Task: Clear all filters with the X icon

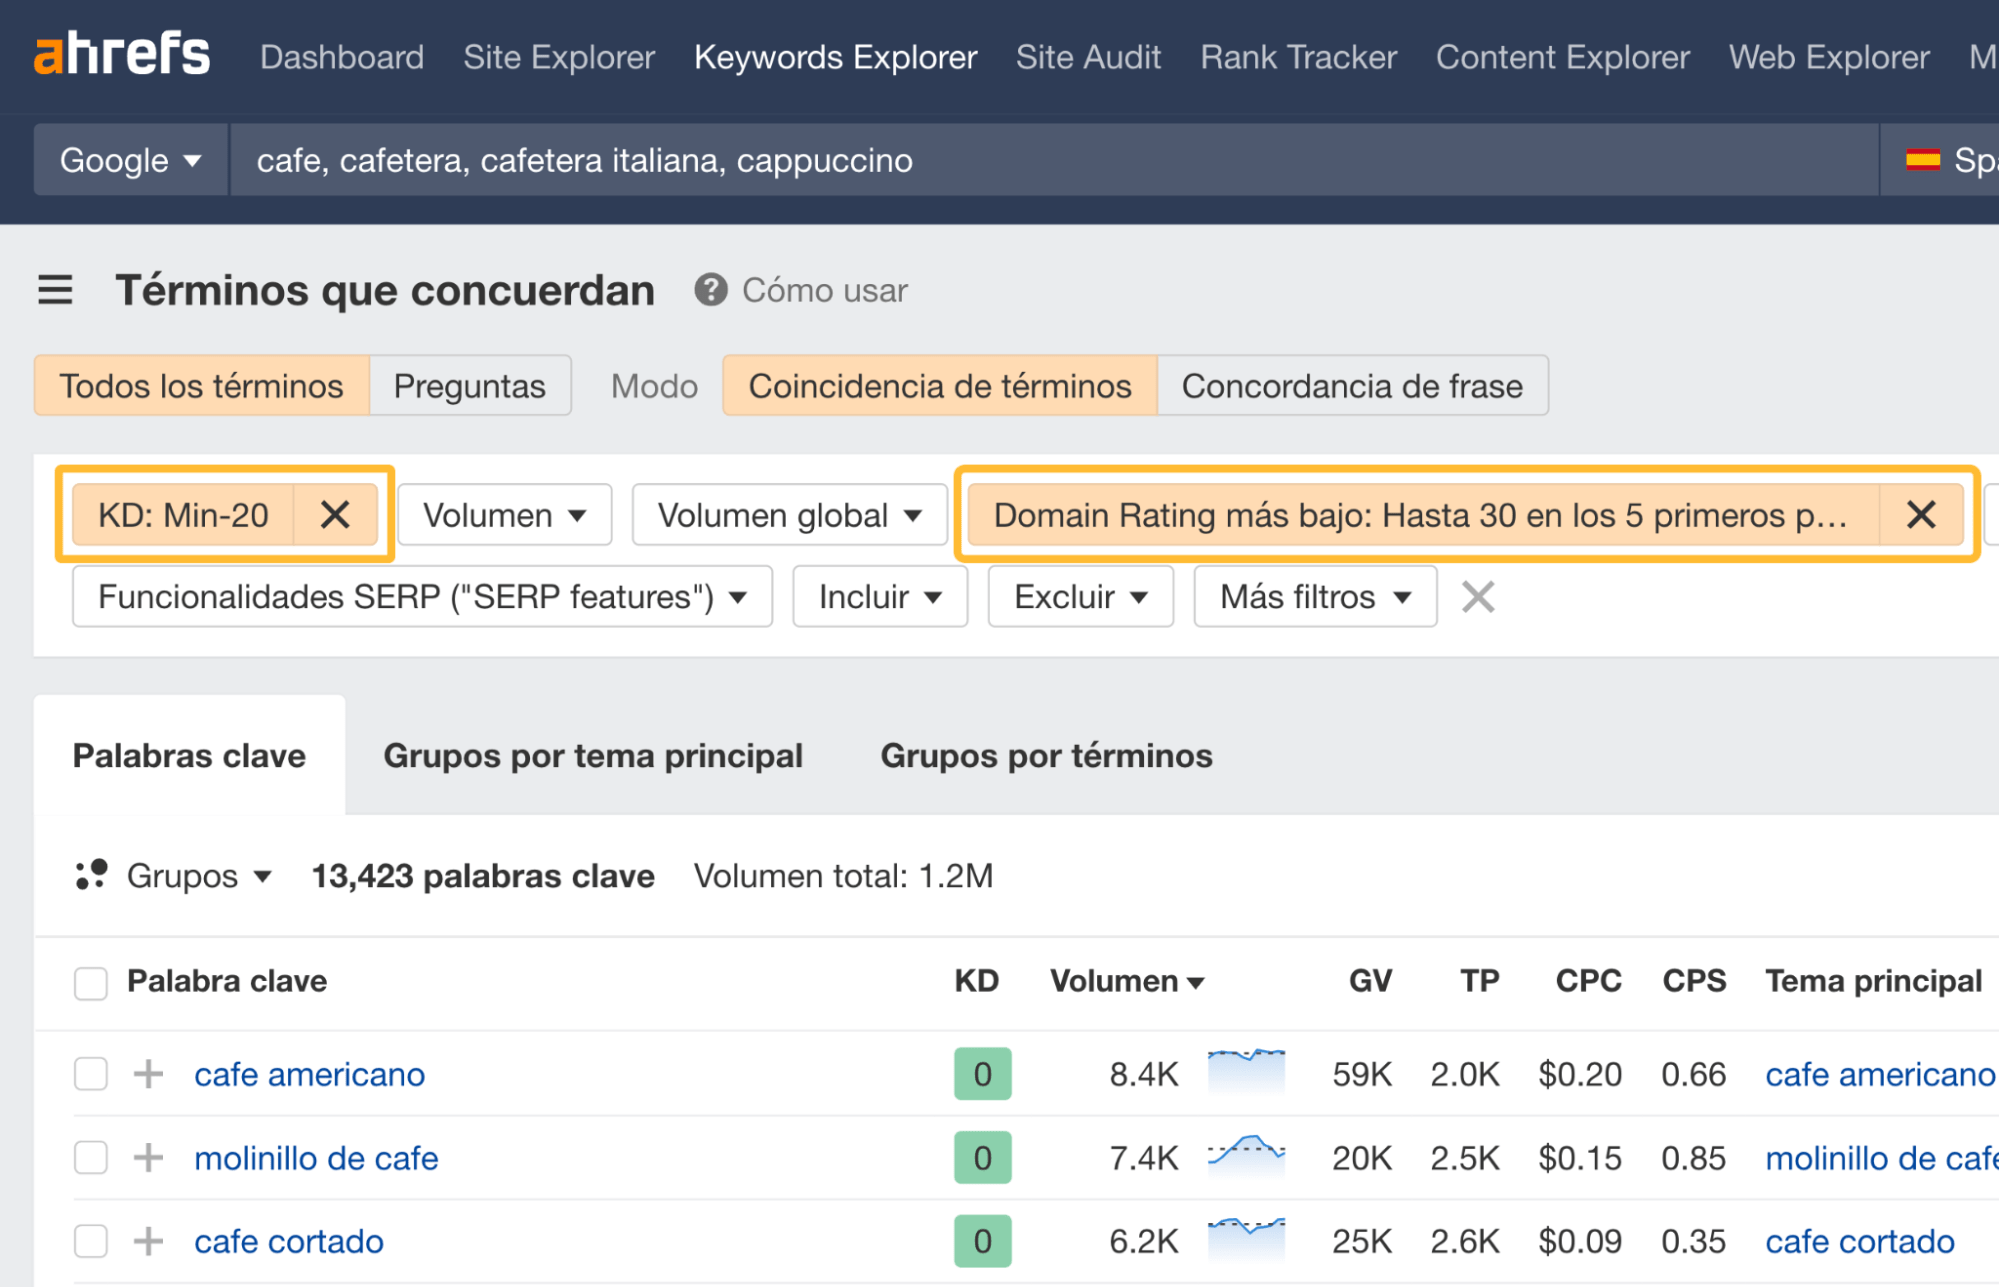Action: pyautogui.click(x=1477, y=596)
